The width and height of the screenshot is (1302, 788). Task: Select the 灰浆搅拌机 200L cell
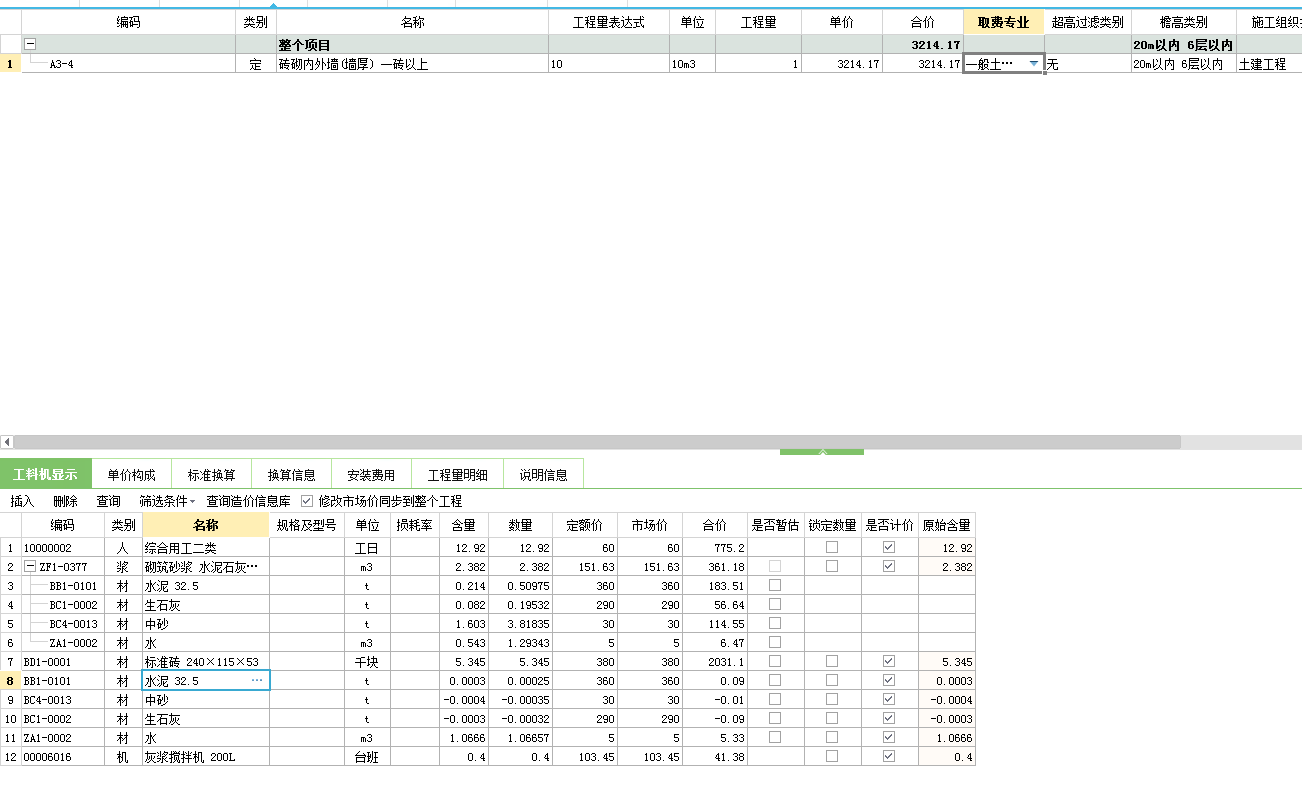[x=206, y=757]
